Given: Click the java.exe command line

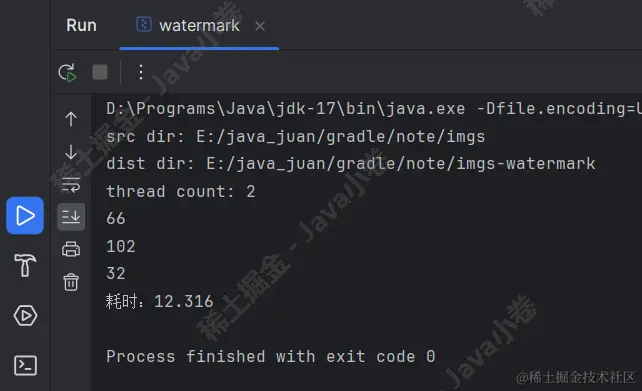Looking at the screenshot, I should 374,109.
